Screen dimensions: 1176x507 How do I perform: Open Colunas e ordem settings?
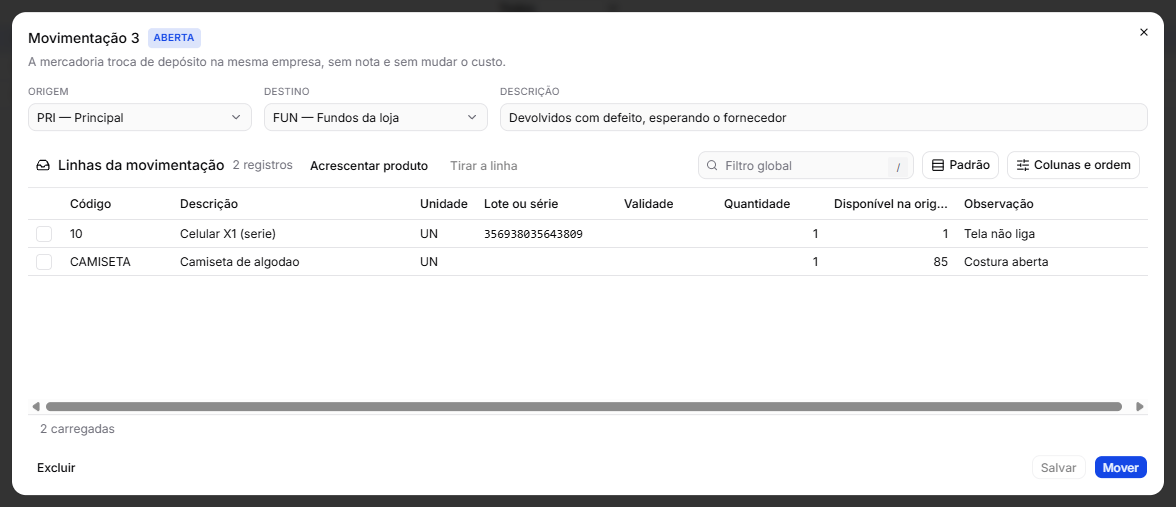point(1073,165)
